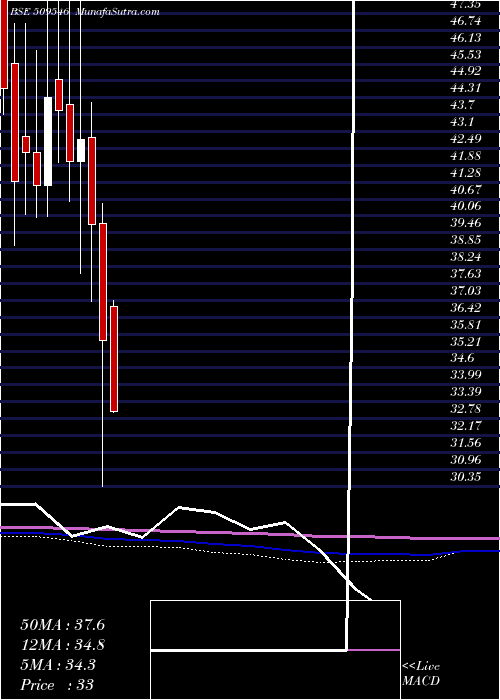The height and width of the screenshot is (700, 500).
Task: Click price axis label 31.56
Action: point(466,443)
